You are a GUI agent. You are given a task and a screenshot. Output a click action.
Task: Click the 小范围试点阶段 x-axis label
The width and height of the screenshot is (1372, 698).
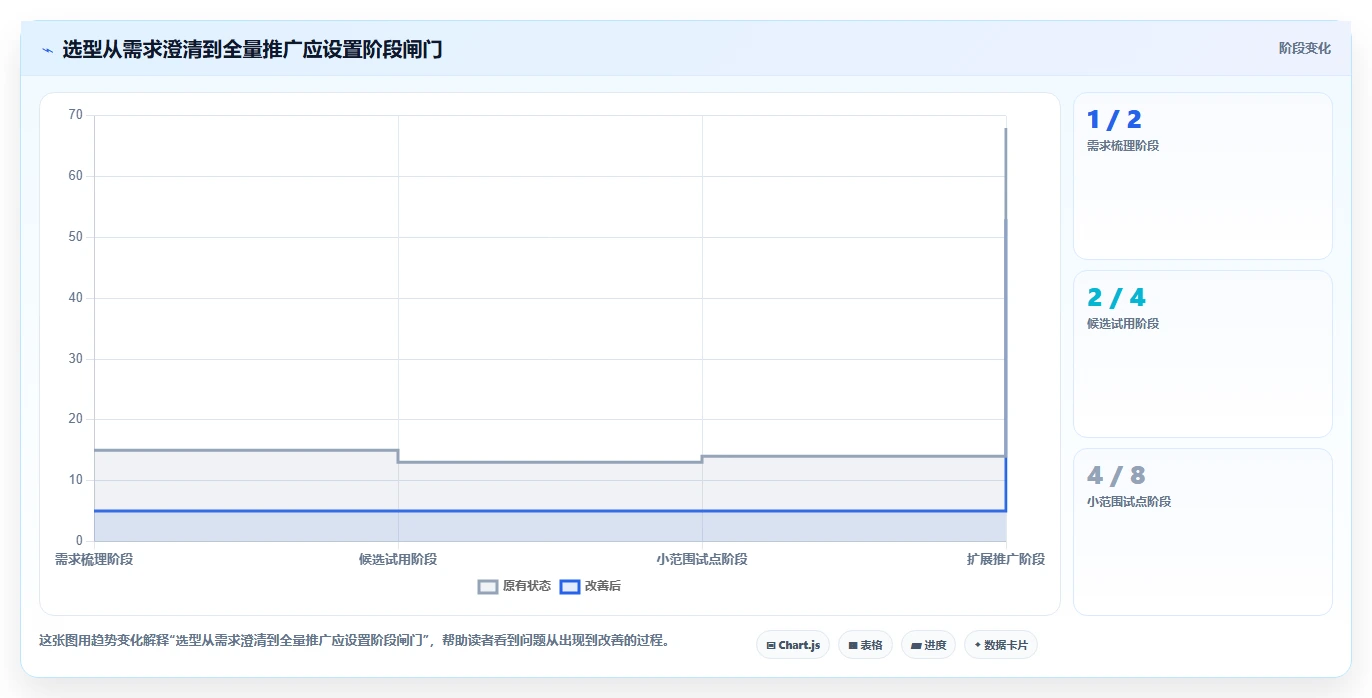pos(702,559)
